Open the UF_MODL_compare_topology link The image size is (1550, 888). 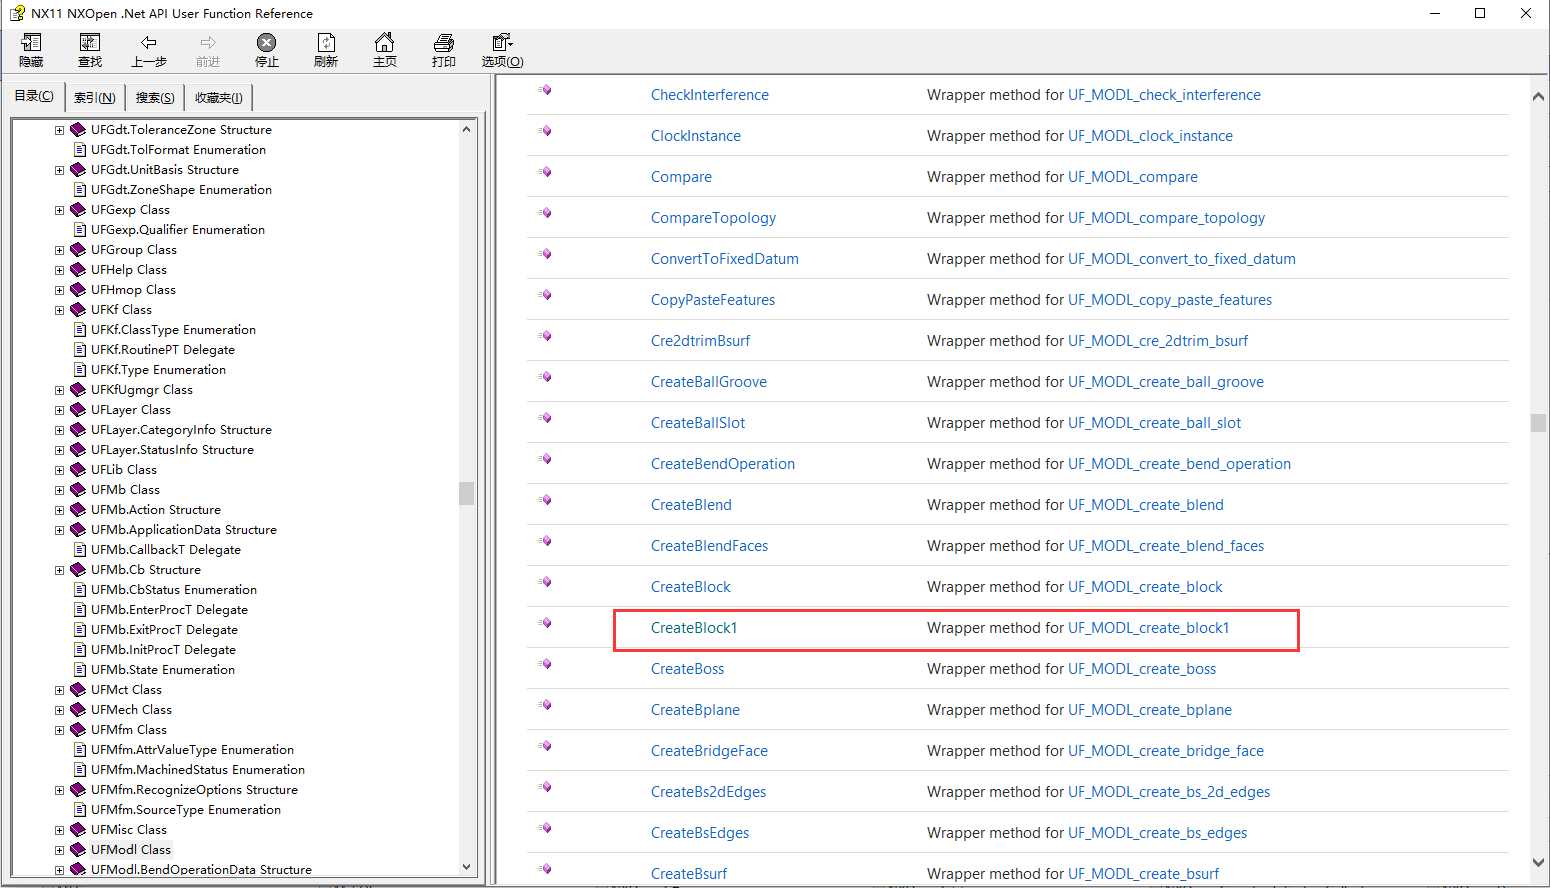1166,218
